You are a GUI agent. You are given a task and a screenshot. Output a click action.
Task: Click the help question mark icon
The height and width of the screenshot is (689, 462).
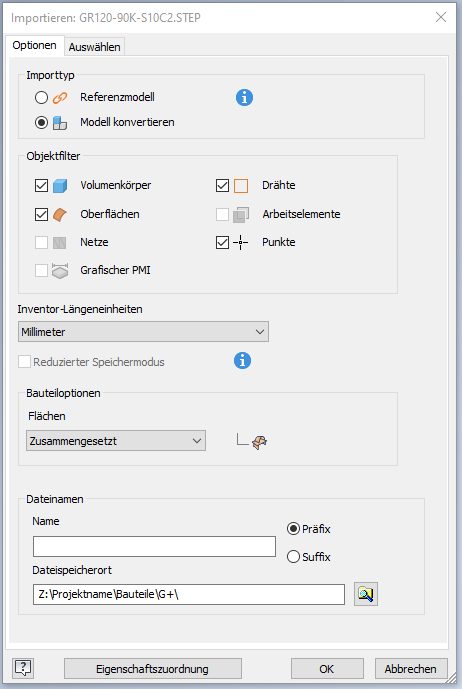pyautogui.click(x=23, y=668)
